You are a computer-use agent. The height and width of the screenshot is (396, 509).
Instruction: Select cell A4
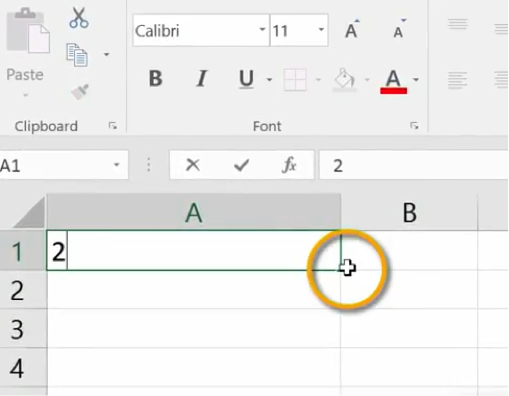point(194,368)
